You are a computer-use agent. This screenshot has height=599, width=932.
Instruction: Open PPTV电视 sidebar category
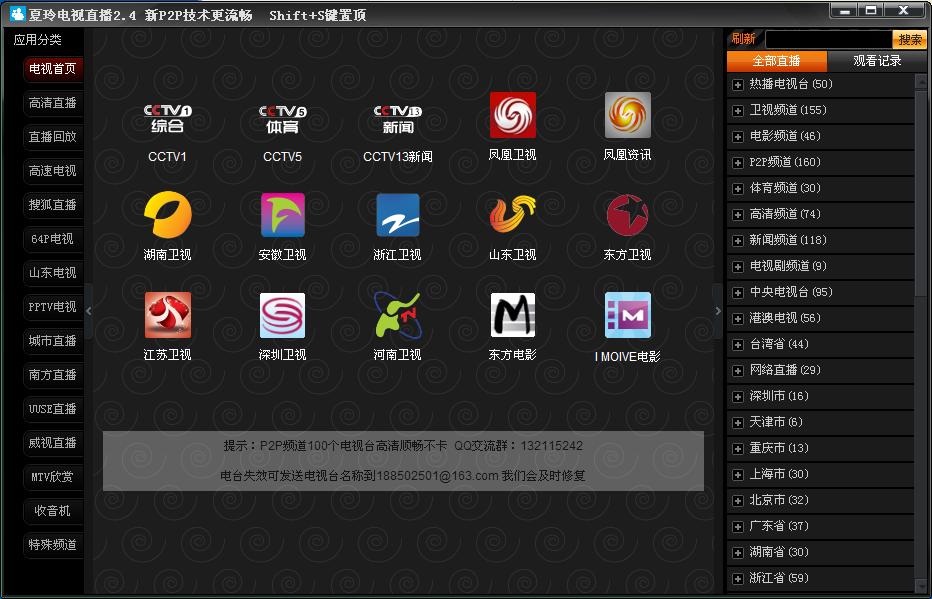53,307
